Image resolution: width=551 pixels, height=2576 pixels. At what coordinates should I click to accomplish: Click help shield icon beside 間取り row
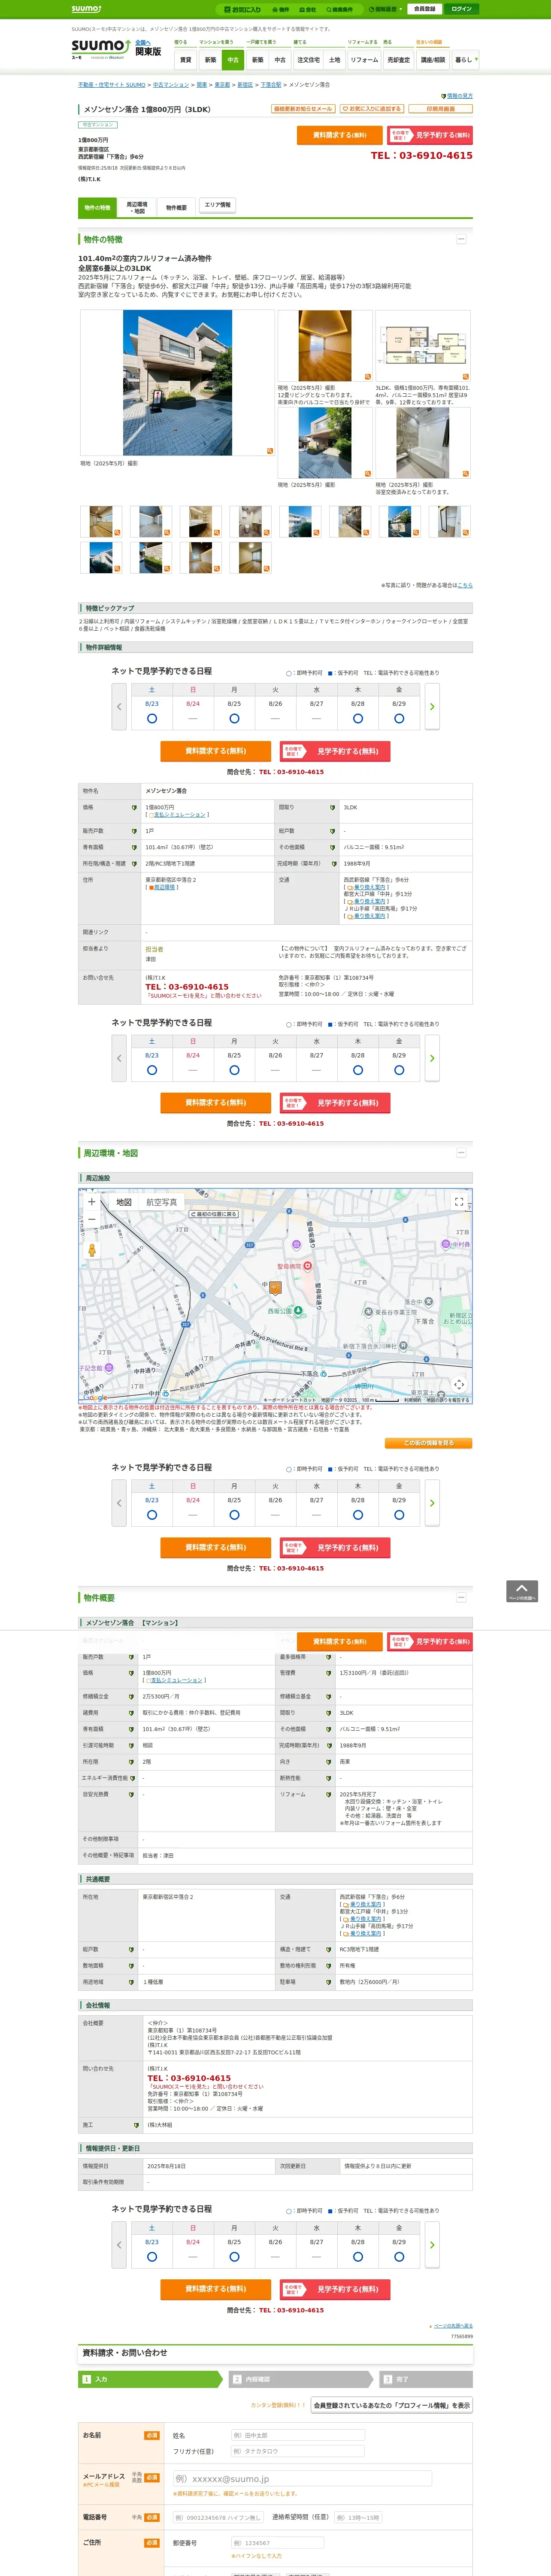[x=333, y=807]
